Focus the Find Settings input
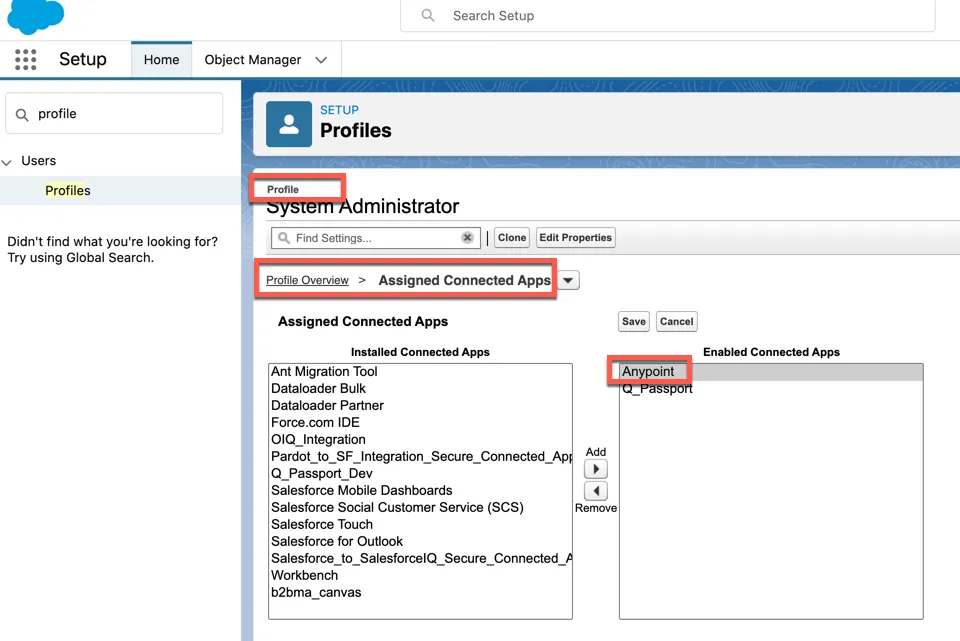Screen dimensions: 960x641 click(376, 238)
